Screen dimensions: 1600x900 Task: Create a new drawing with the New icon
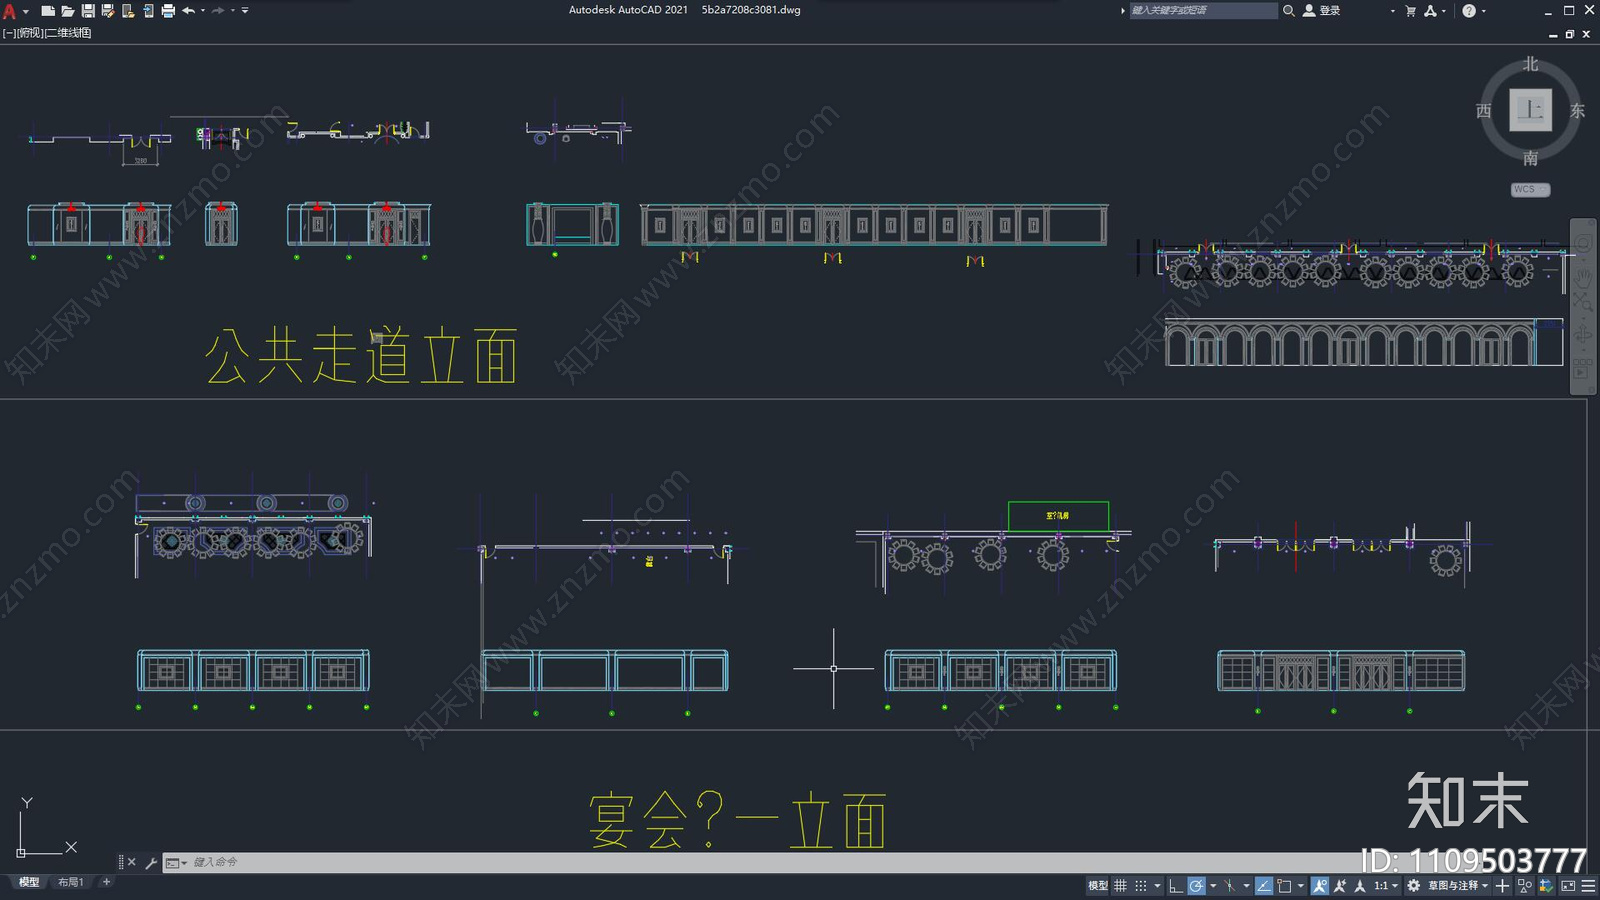[48, 11]
